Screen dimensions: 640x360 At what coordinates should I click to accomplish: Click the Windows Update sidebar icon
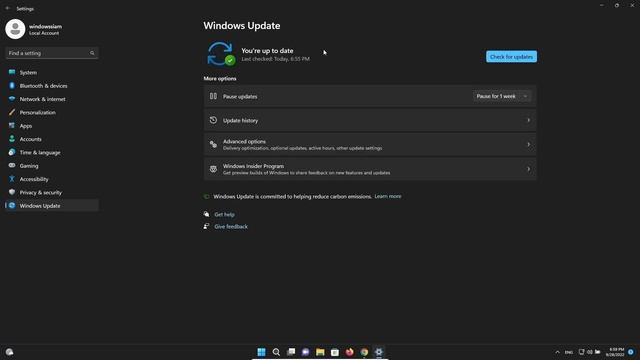tap(12, 206)
